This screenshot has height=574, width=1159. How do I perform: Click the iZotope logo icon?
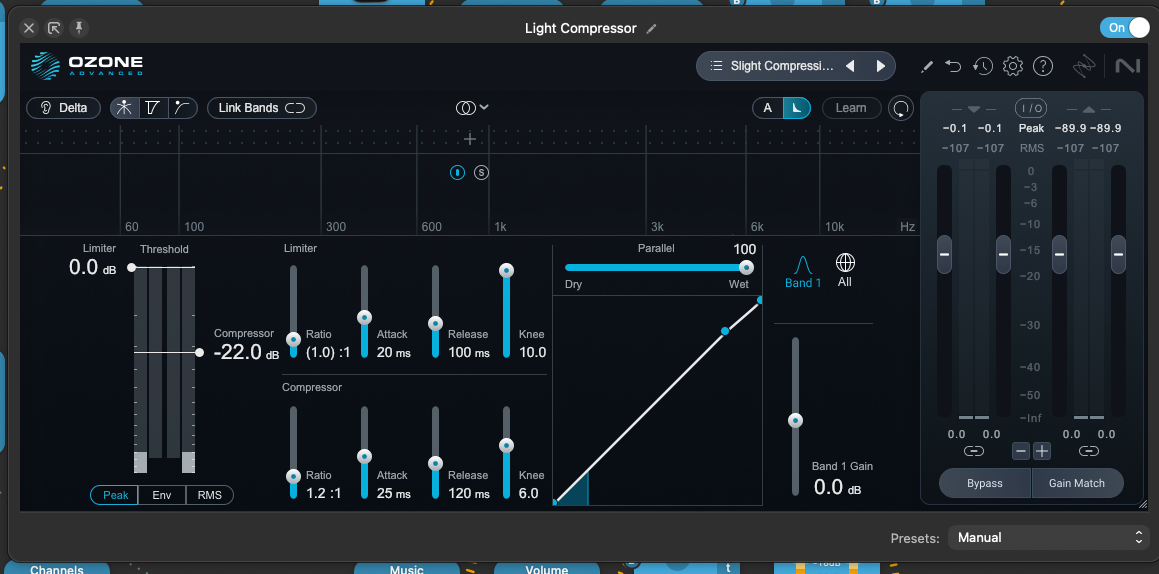pyautogui.click(x=1084, y=67)
